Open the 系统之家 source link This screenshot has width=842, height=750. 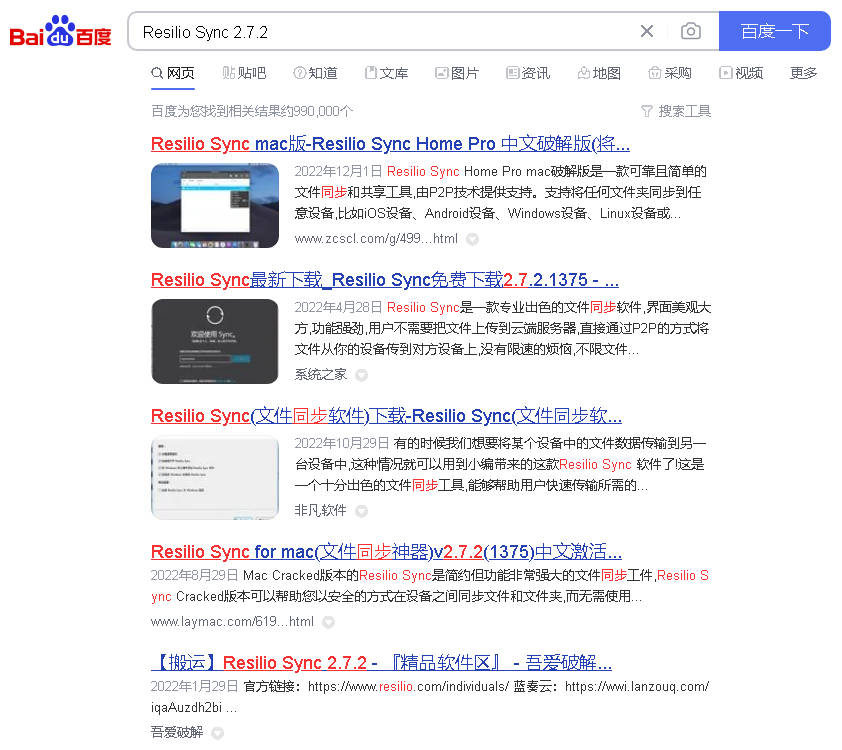point(321,374)
